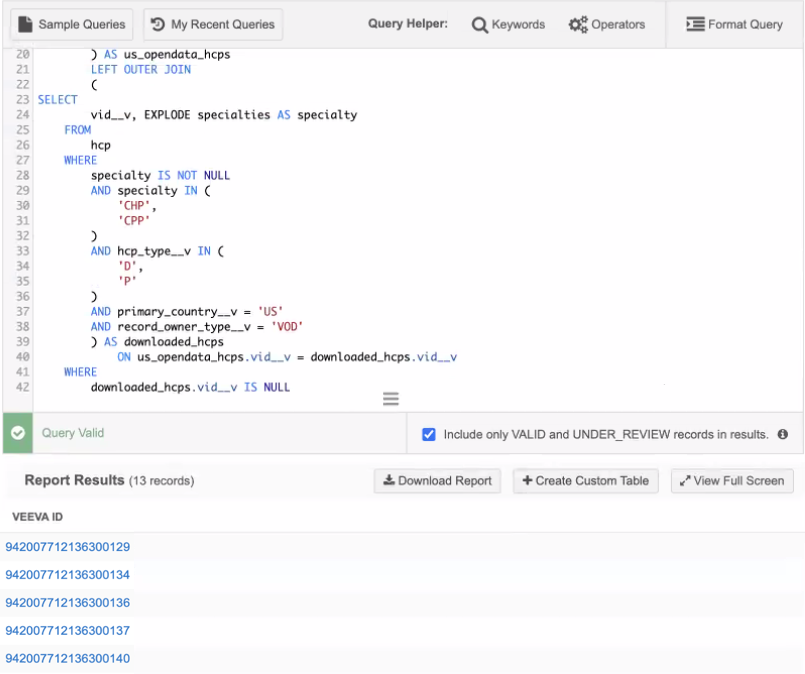The height and width of the screenshot is (674, 805).
Task: Click the info icon beside record filter
Action: pyautogui.click(x=783, y=435)
